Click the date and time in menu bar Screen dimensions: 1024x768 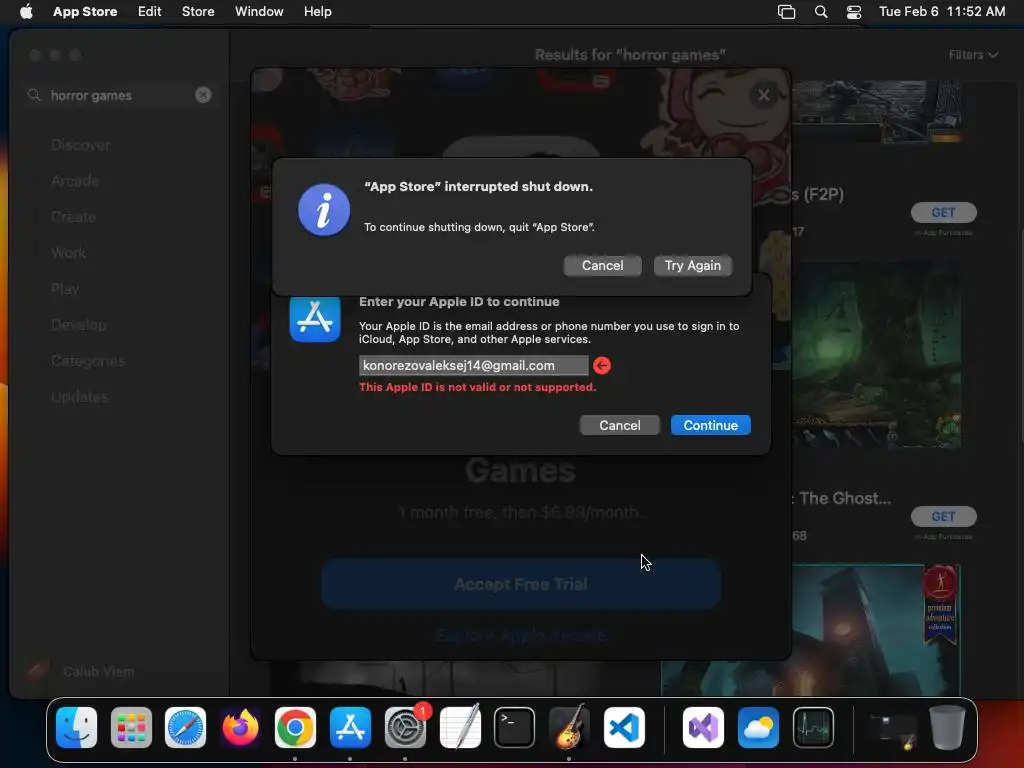pyautogui.click(x=942, y=12)
